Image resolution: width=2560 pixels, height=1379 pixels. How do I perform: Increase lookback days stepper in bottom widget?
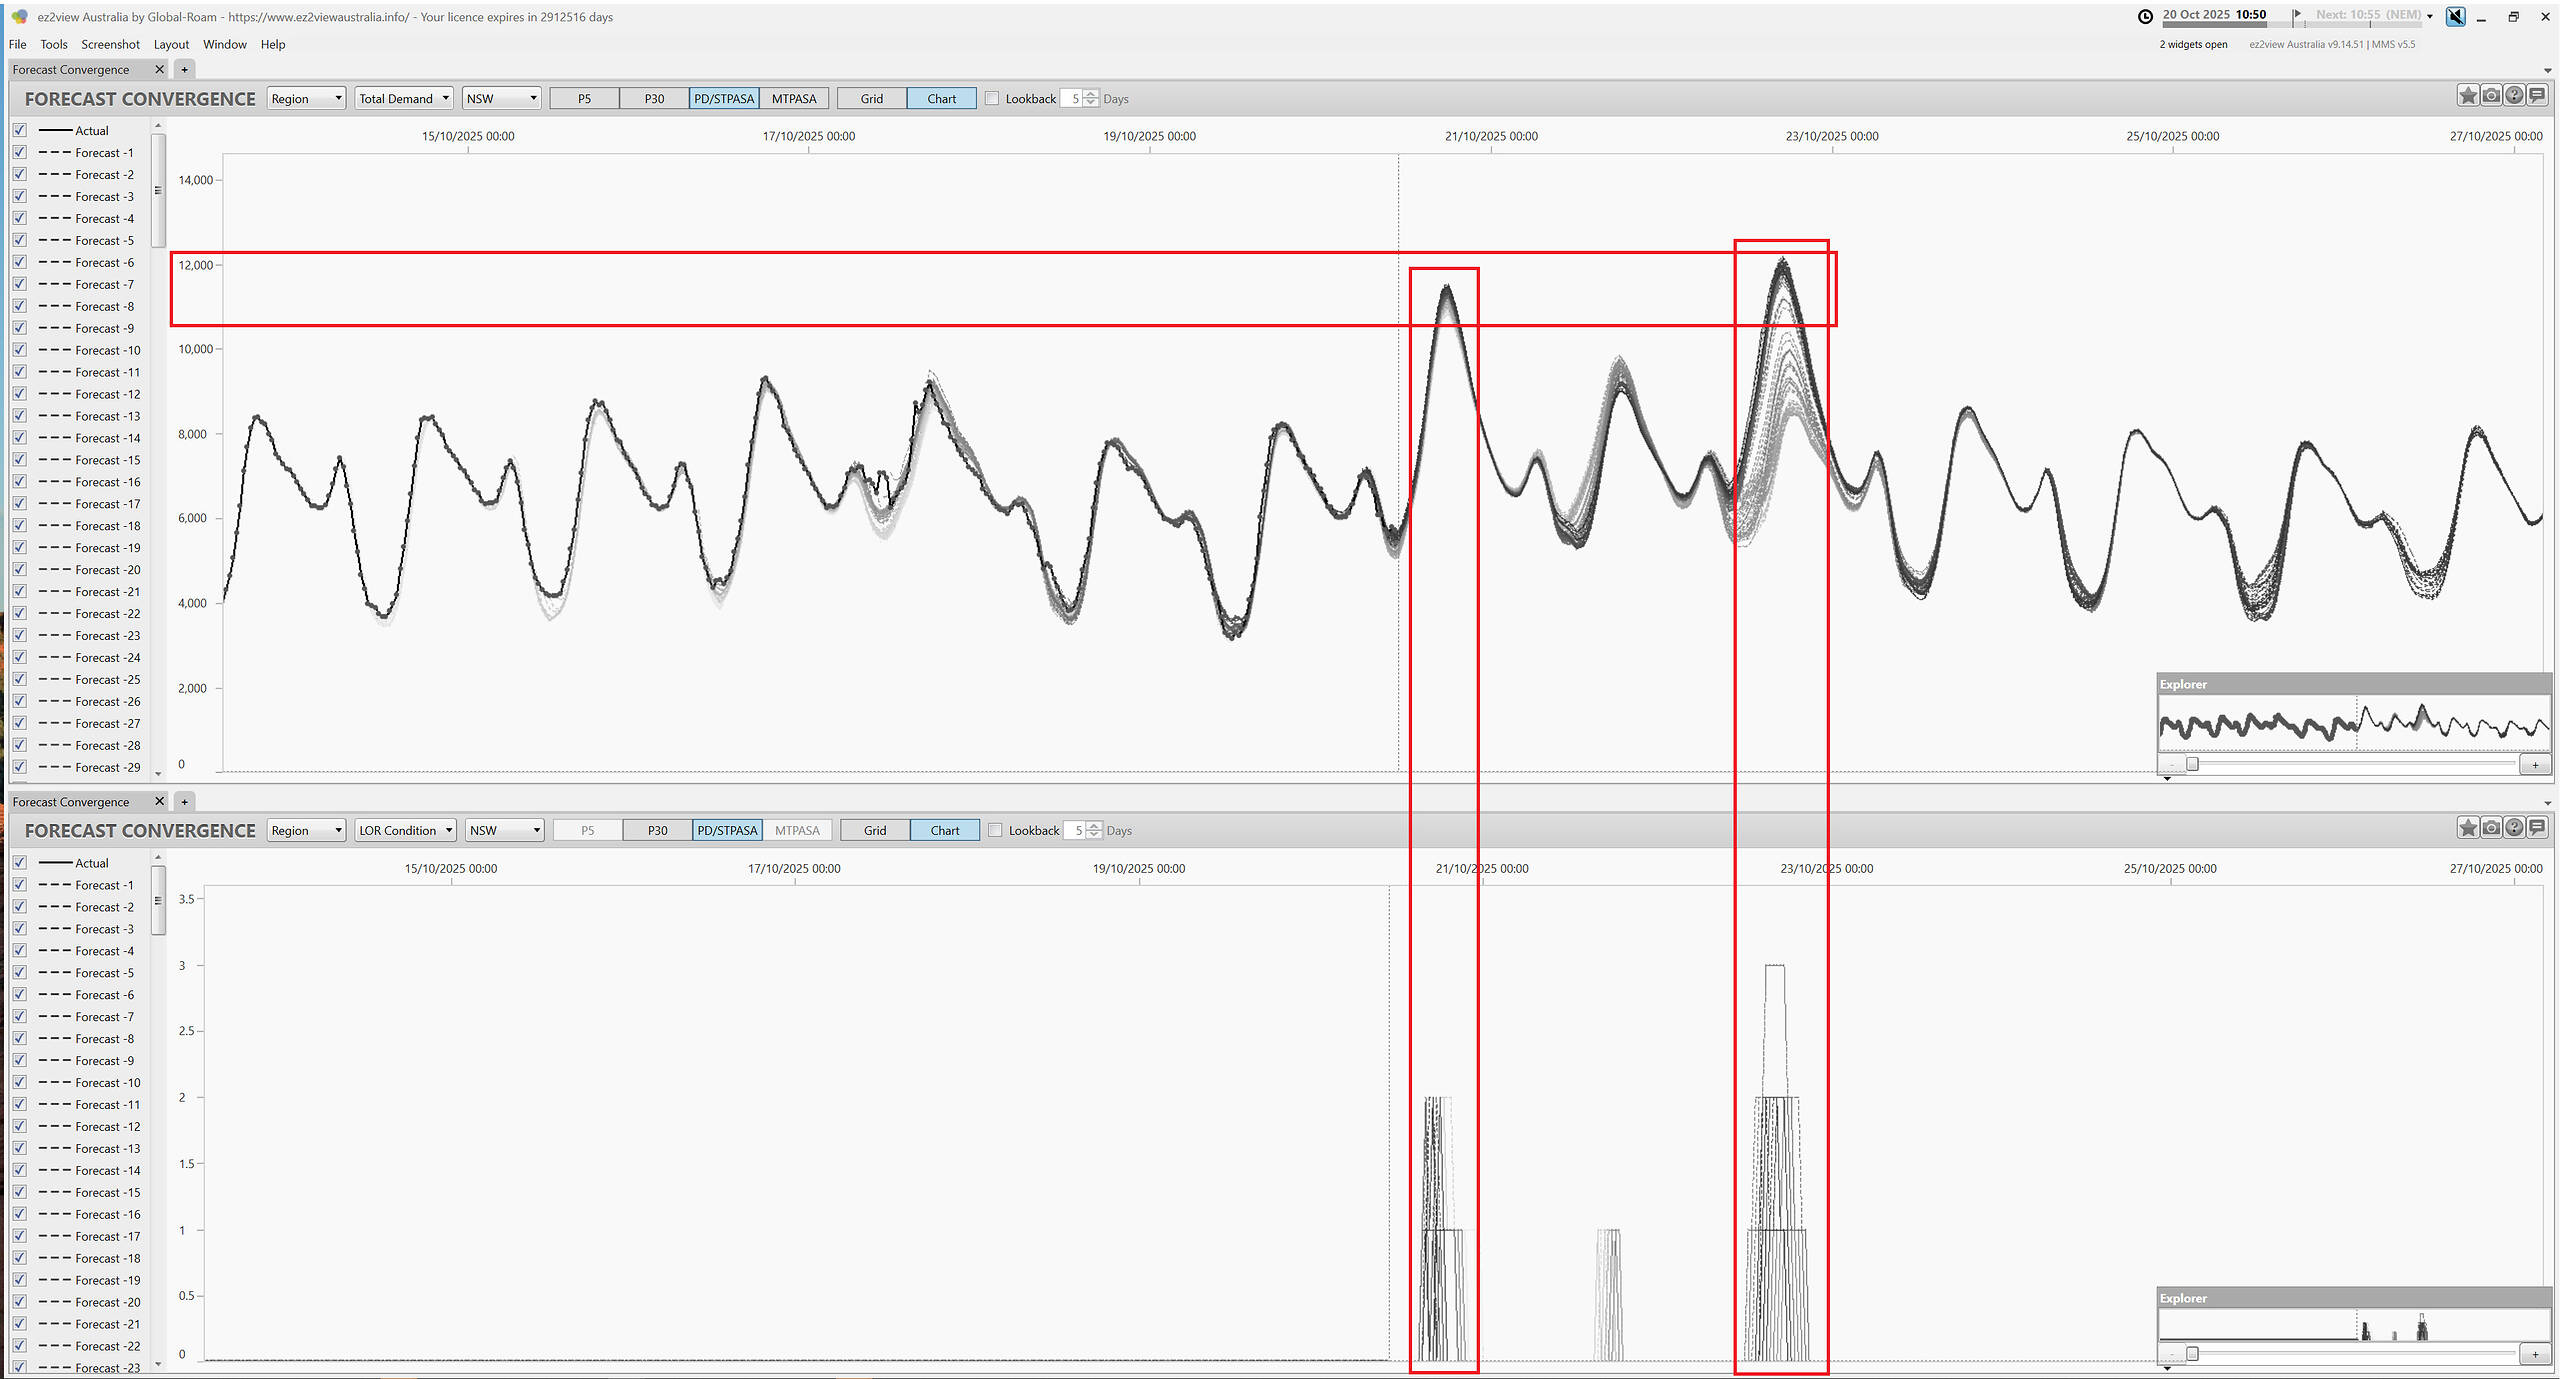click(x=1095, y=826)
